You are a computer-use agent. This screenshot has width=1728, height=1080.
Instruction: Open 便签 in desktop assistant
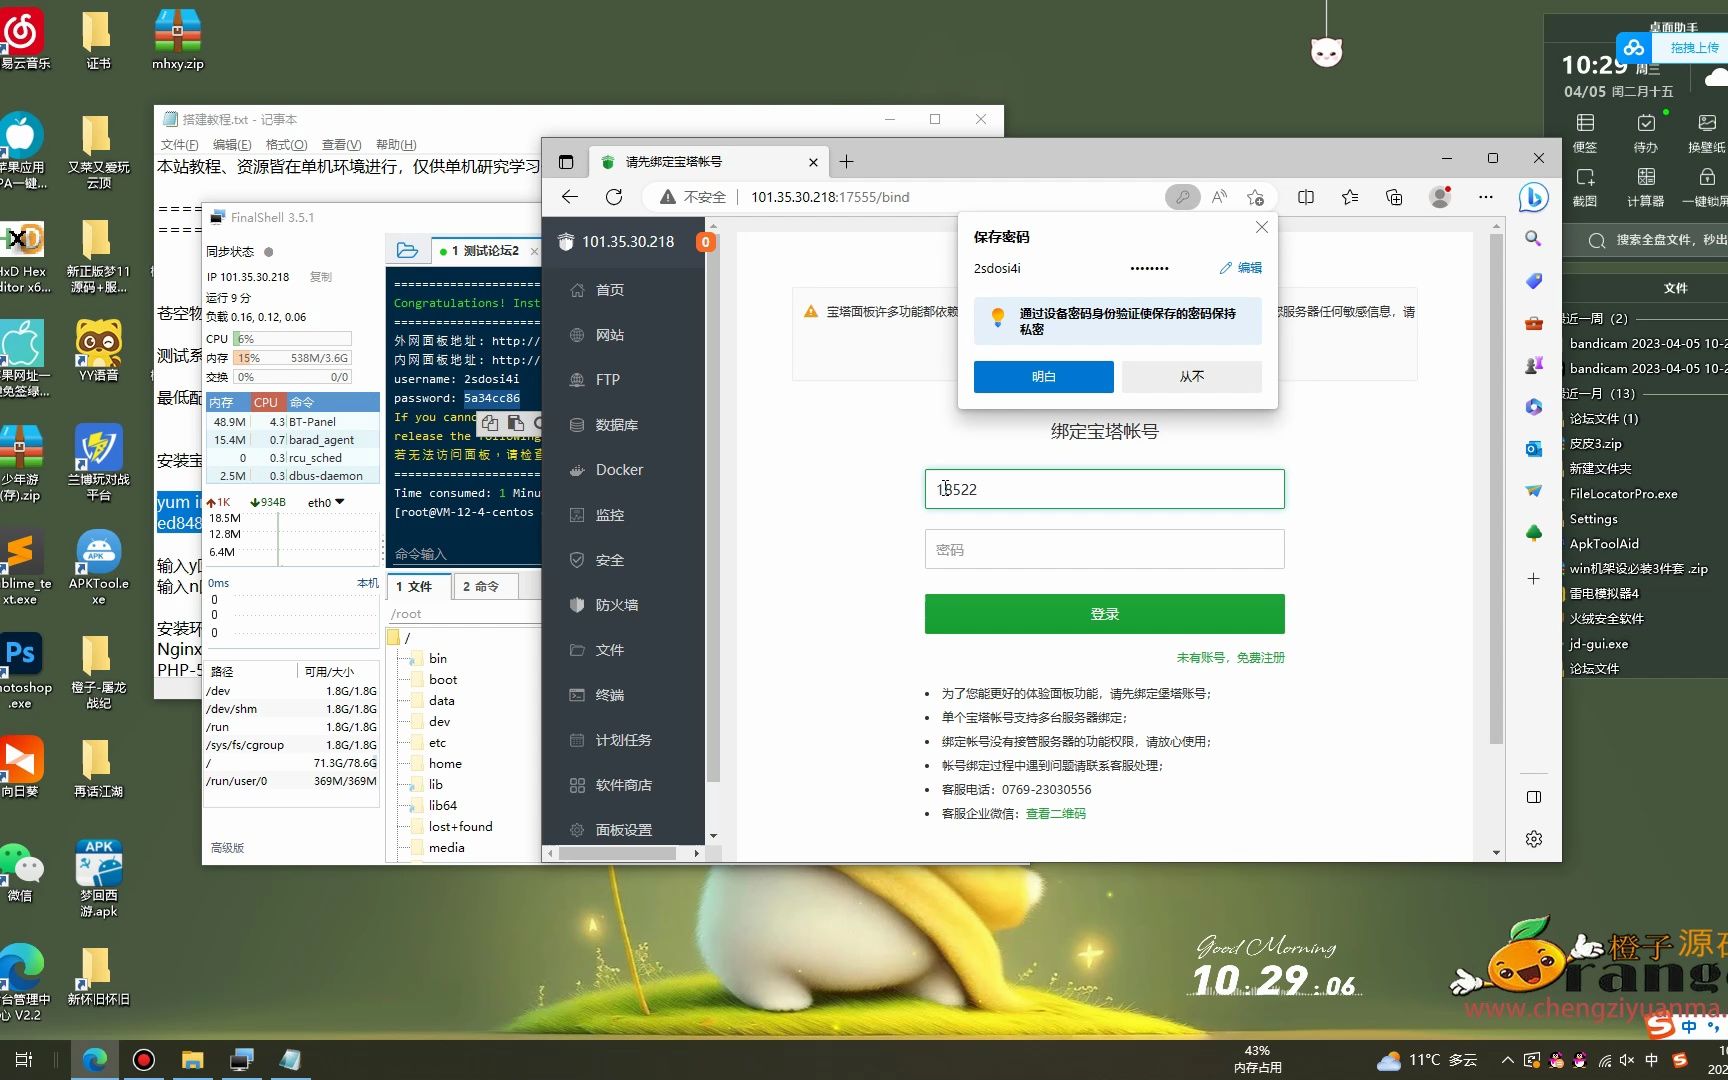click(x=1585, y=132)
